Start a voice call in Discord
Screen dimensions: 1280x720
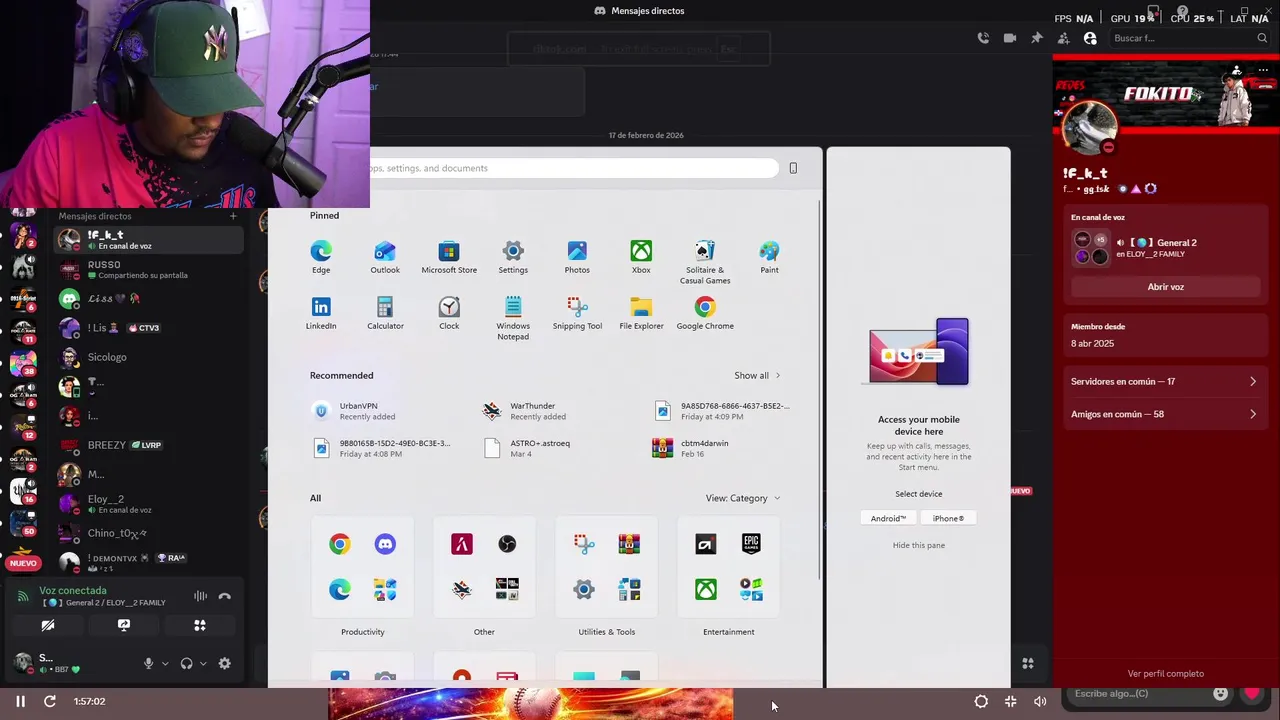[983, 38]
